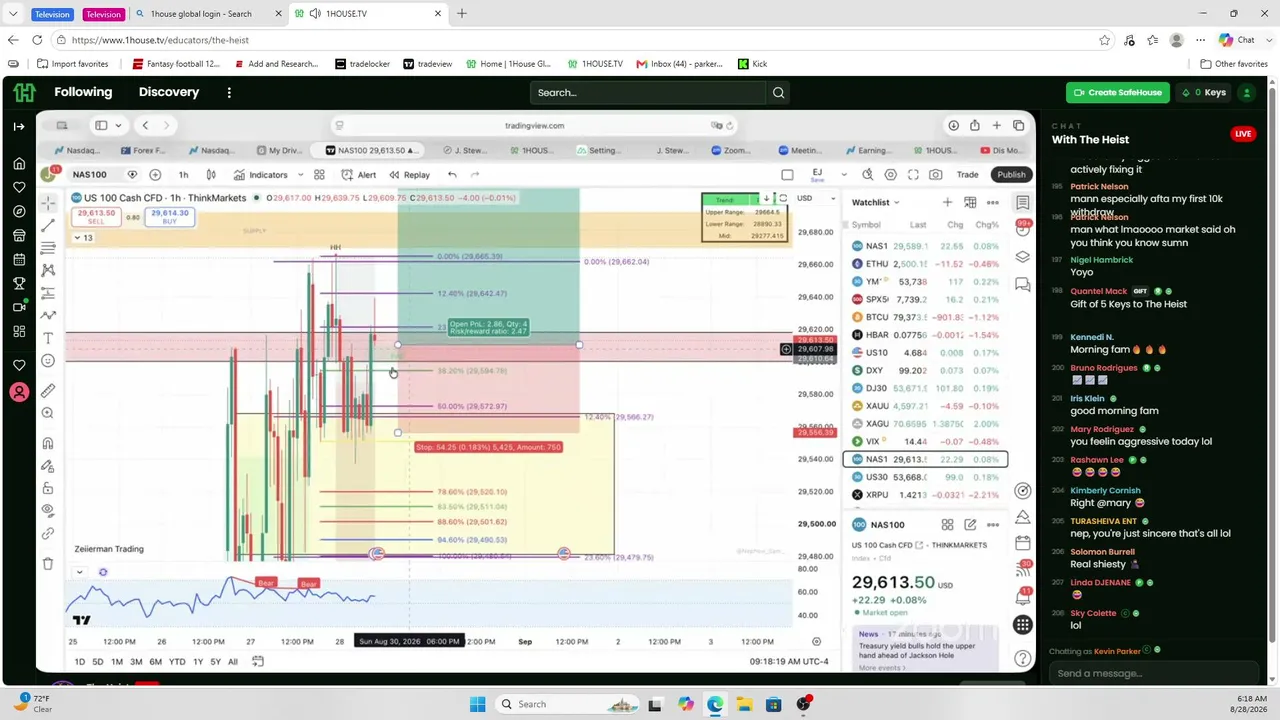
Task: Select the trend line drawing tool
Action: (x=48, y=225)
